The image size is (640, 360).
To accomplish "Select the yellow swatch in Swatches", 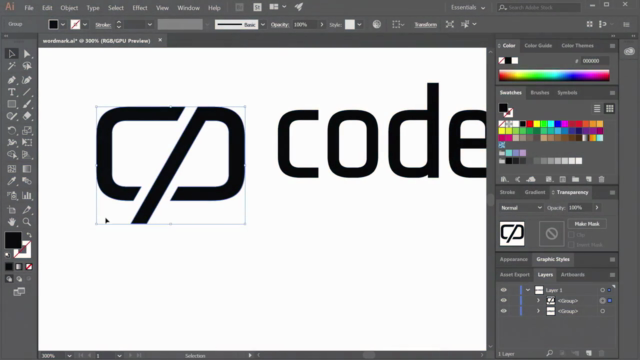I will click(537, 124).
